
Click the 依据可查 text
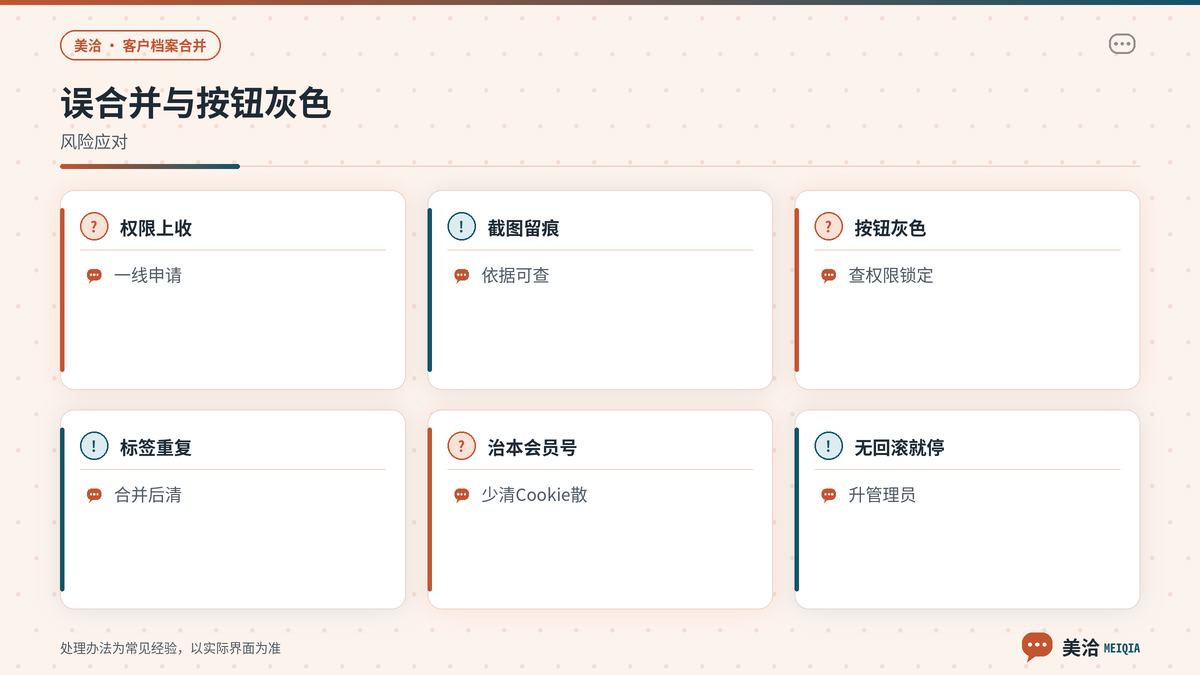click(515, 276)
